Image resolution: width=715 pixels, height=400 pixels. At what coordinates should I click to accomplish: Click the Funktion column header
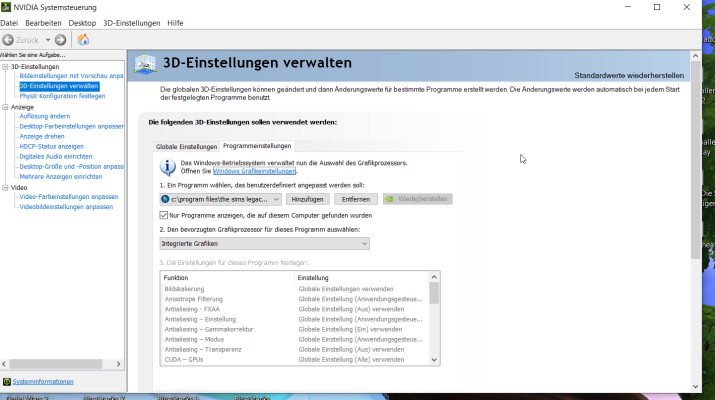point(227,278)
